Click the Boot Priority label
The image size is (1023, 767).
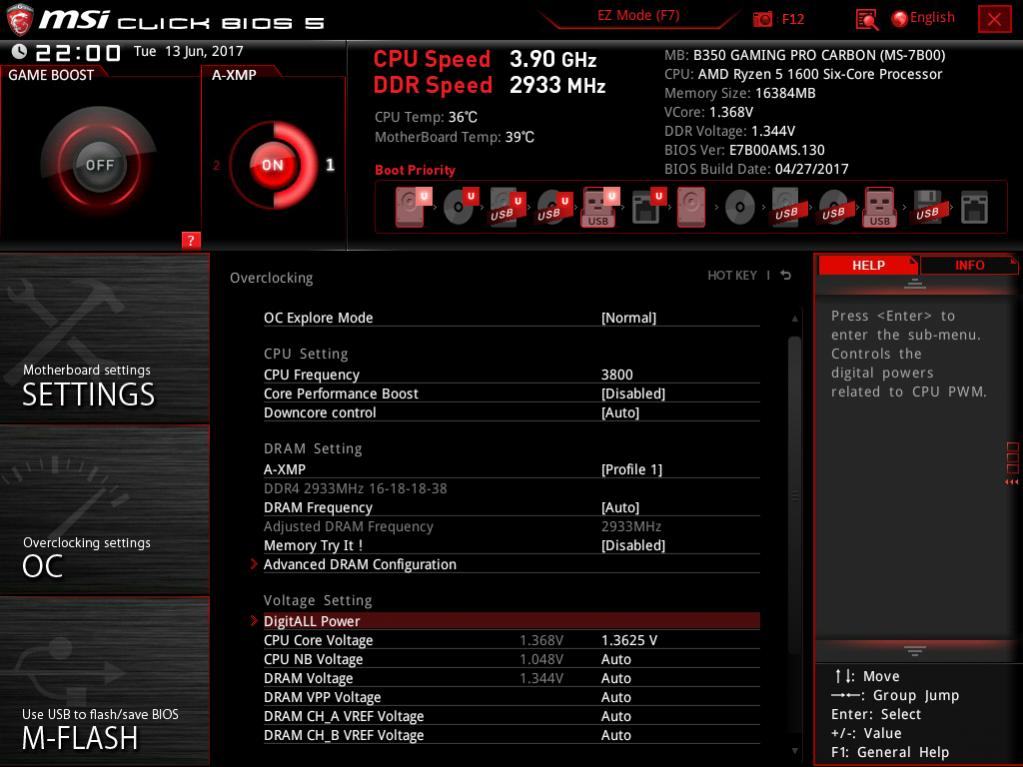[x=415, y=170]
